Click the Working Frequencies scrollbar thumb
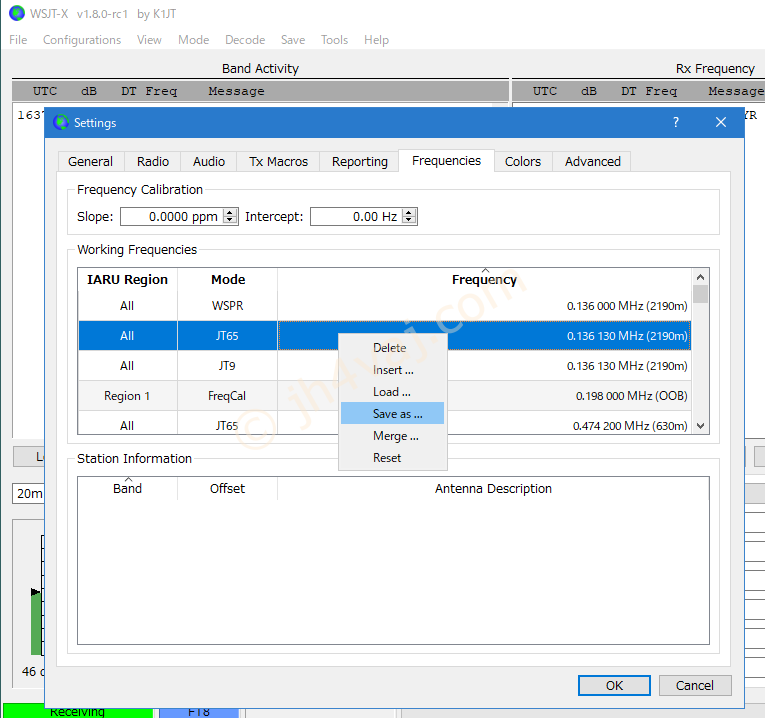765x718 pixels. 701,294
